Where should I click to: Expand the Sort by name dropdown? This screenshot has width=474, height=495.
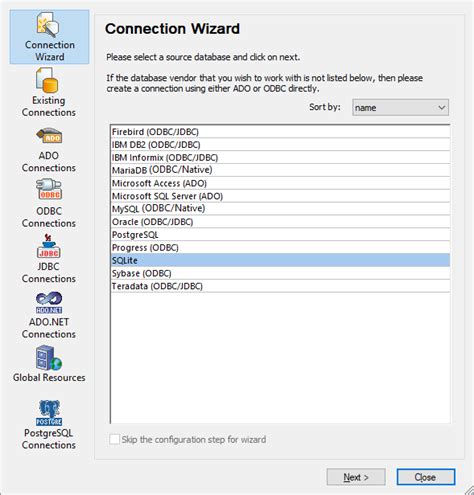point(400,108)
